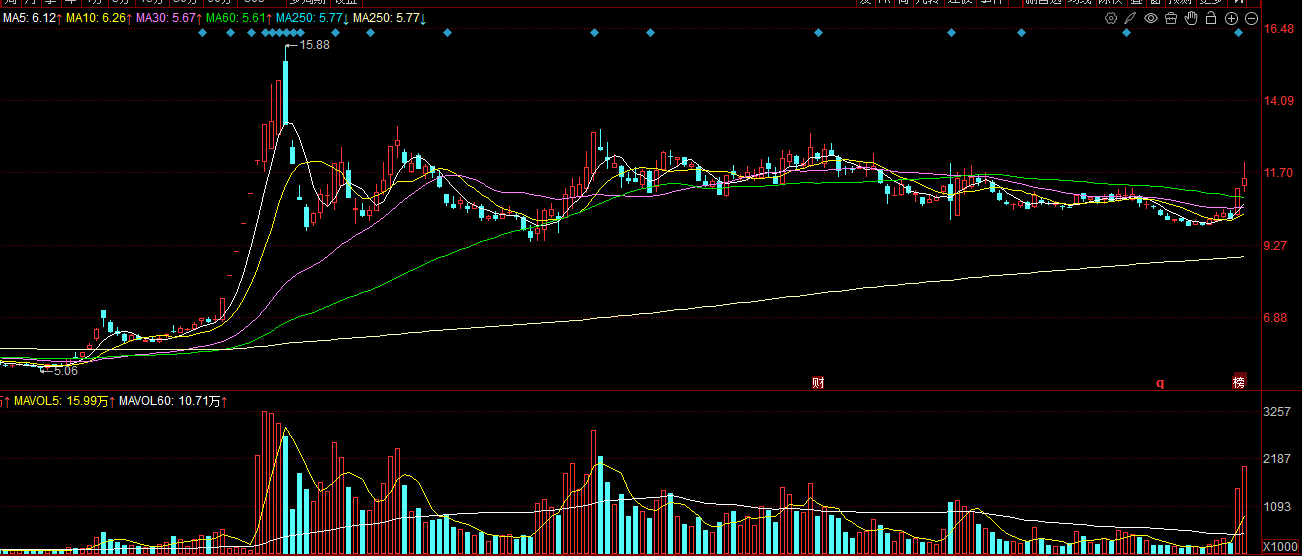Click the 1093 volume axis label
This screenshot has height=556, width=1302.
pos(1279,507)
